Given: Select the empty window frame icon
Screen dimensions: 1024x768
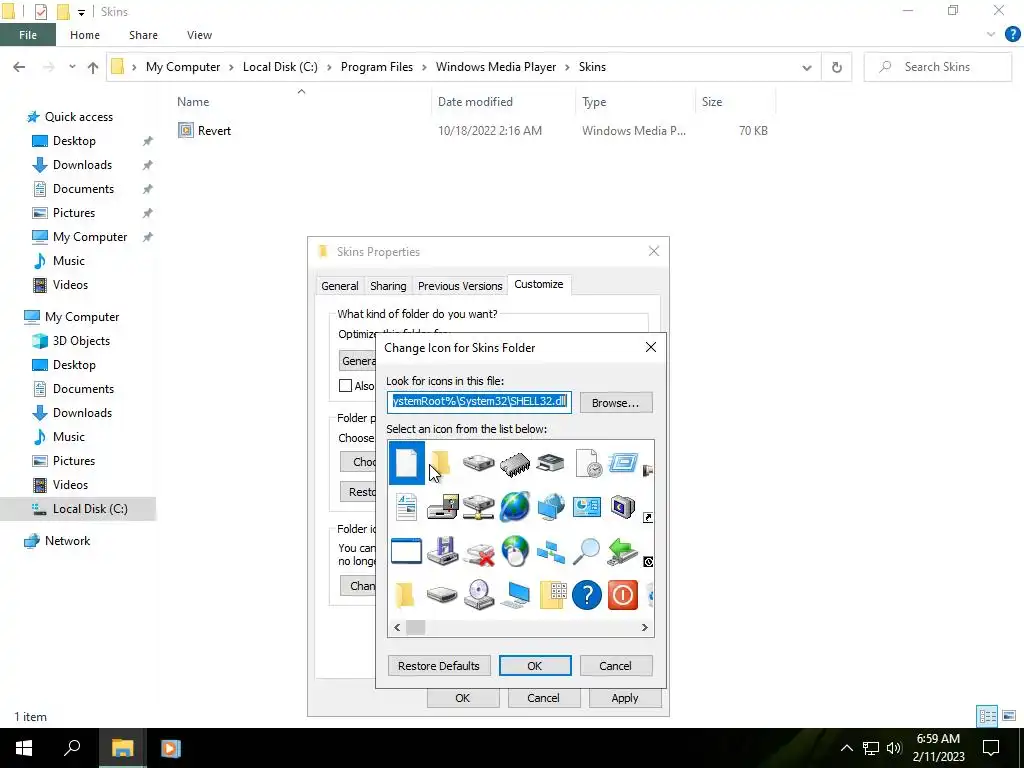Looking at the screenshot, I should click(406, 551).
